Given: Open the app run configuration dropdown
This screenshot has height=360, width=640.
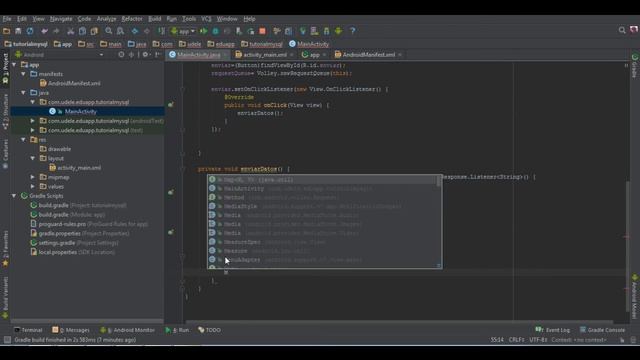Looking at the screenshot, I should (x=183, y=31).
